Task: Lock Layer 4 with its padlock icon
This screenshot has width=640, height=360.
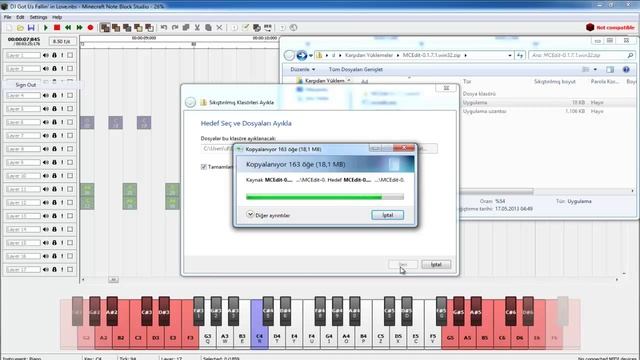Action: [54, 96]
